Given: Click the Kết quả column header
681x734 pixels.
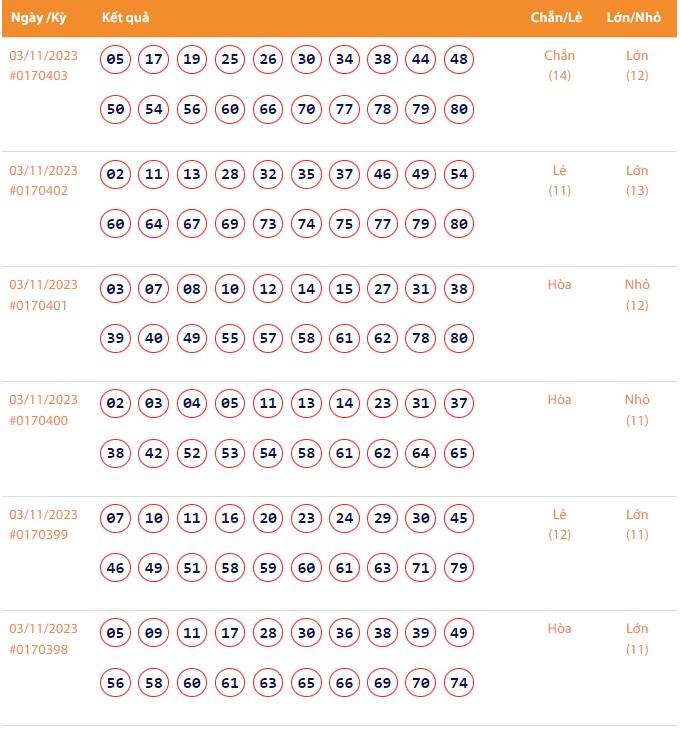Looking at the screenshot, I should [x=126, y=19].
